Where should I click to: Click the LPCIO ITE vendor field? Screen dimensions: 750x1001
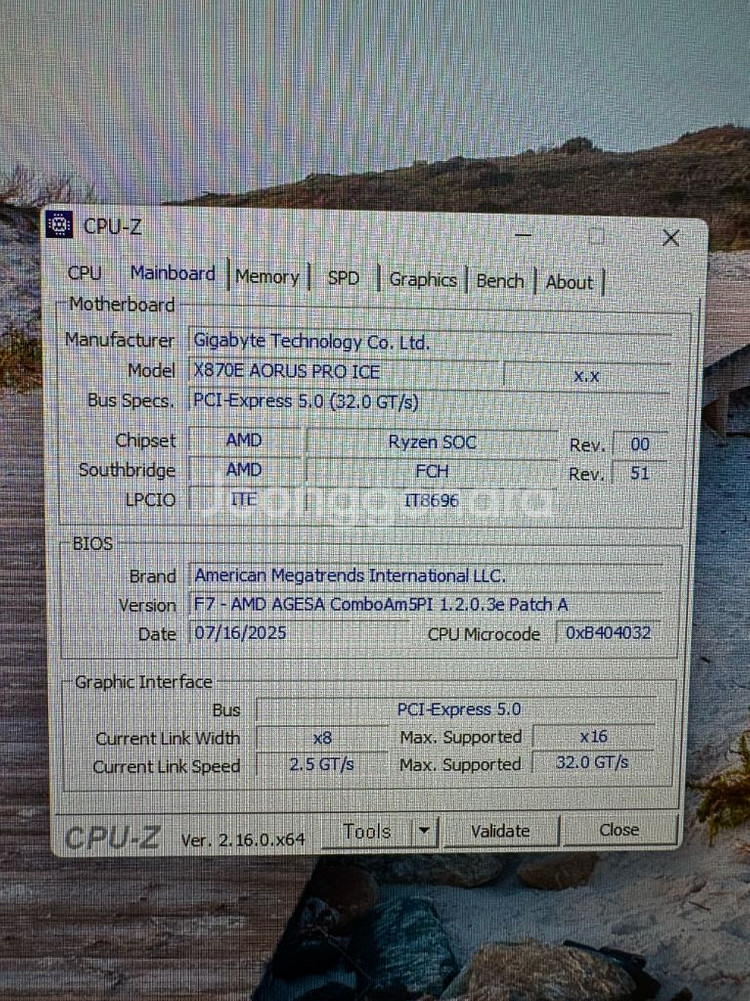point(244,499)
